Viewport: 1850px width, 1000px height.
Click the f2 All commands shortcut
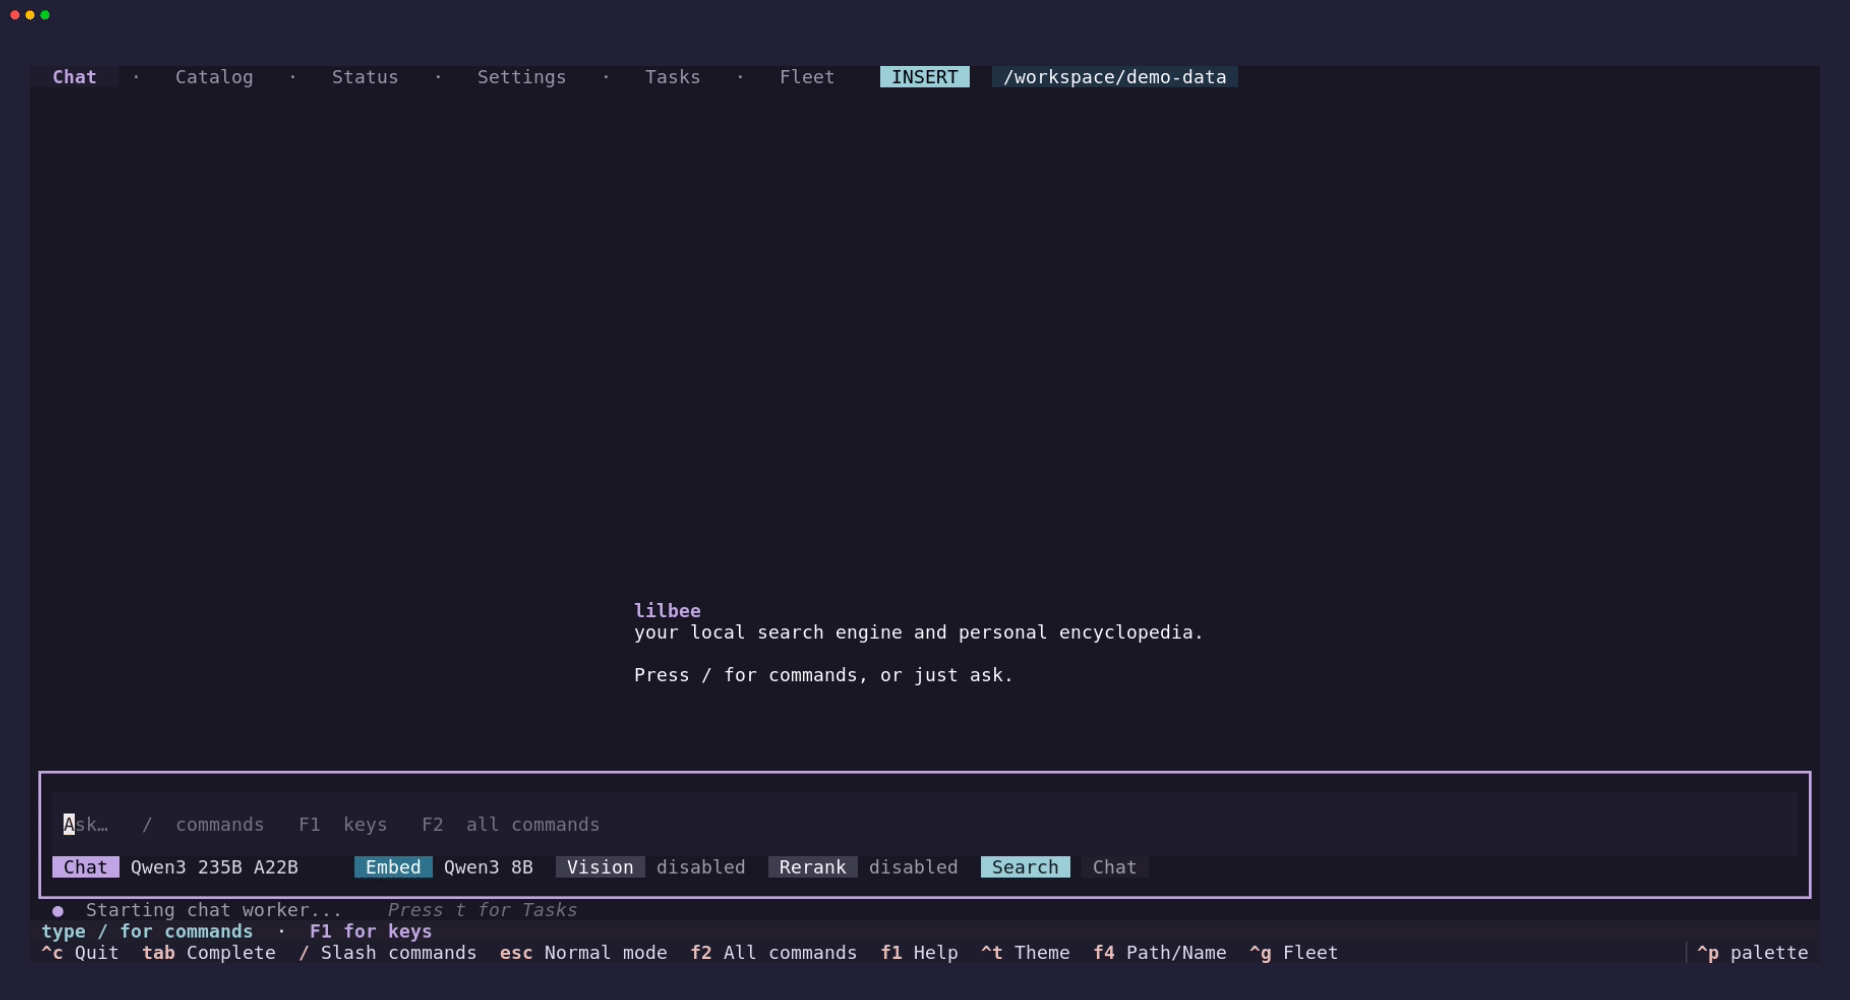[773, 953]
